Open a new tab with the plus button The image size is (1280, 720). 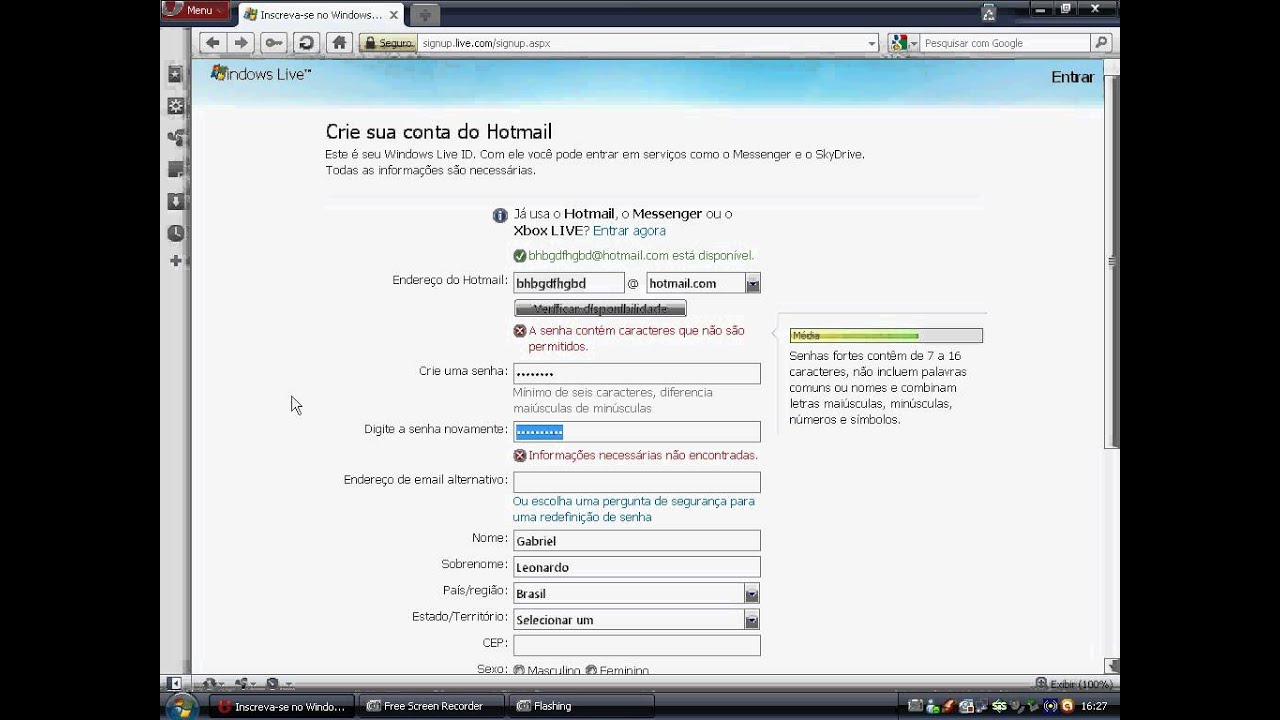(425, 14)
